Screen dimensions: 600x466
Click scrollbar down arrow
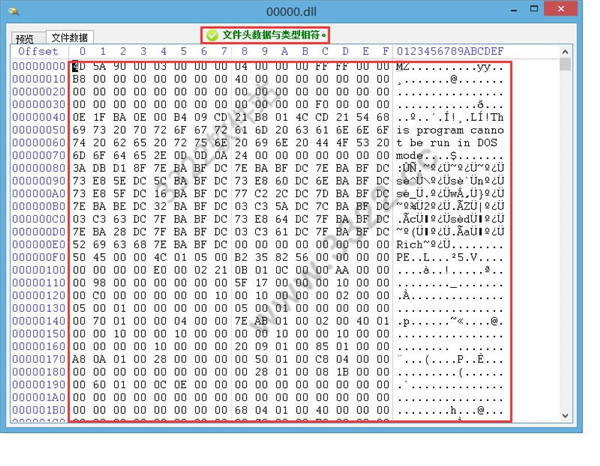tap(566, 416)
